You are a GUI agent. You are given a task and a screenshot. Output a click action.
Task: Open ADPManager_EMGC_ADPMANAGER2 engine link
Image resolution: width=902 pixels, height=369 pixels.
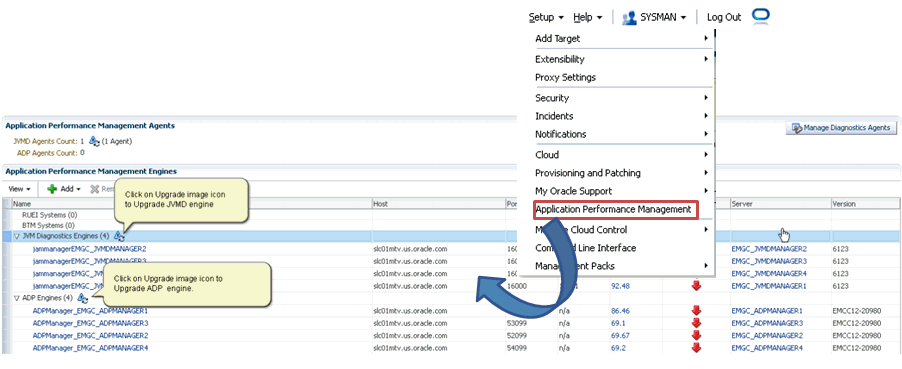pos(90,335)
